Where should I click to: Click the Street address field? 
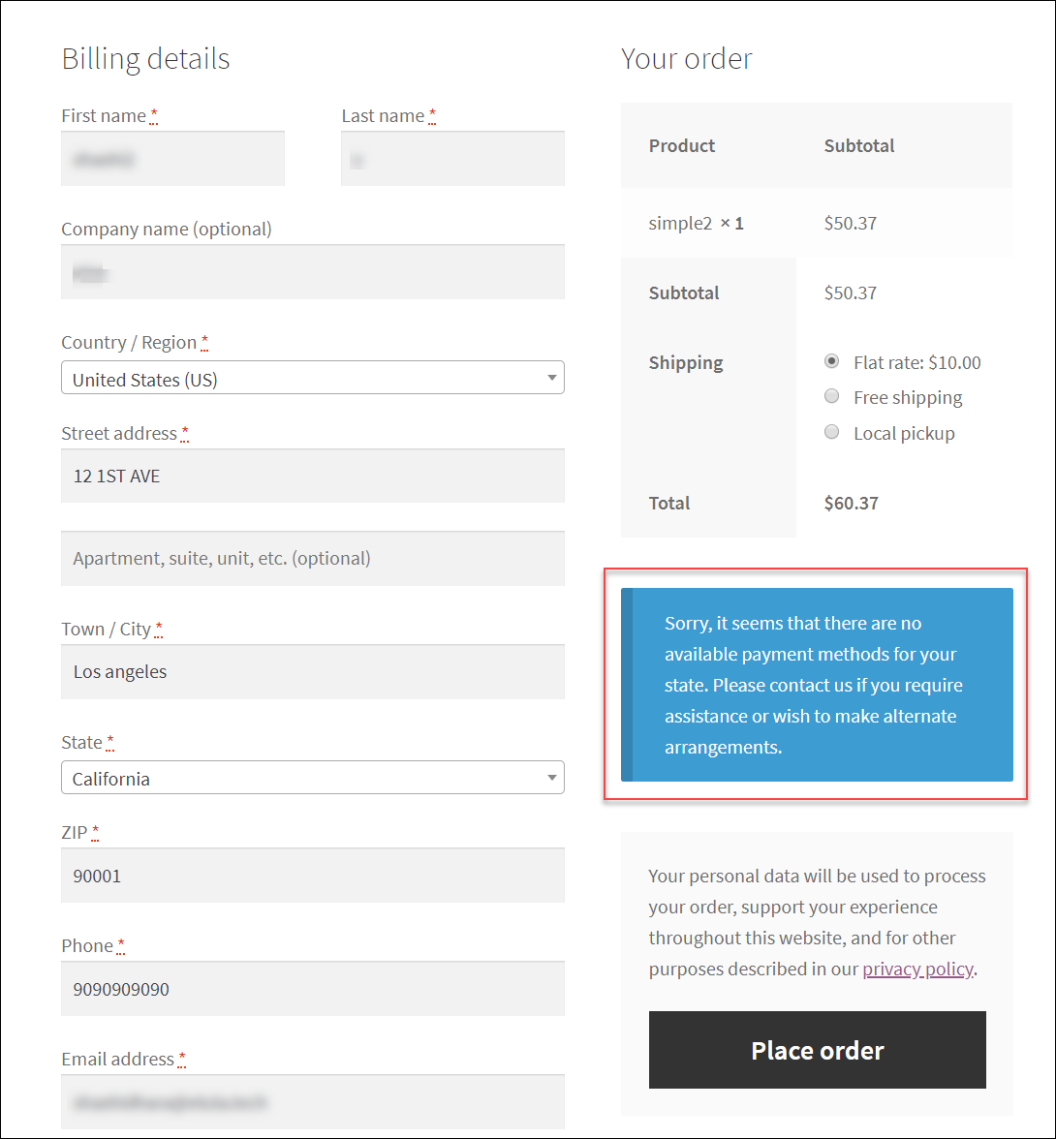[312, 476]
